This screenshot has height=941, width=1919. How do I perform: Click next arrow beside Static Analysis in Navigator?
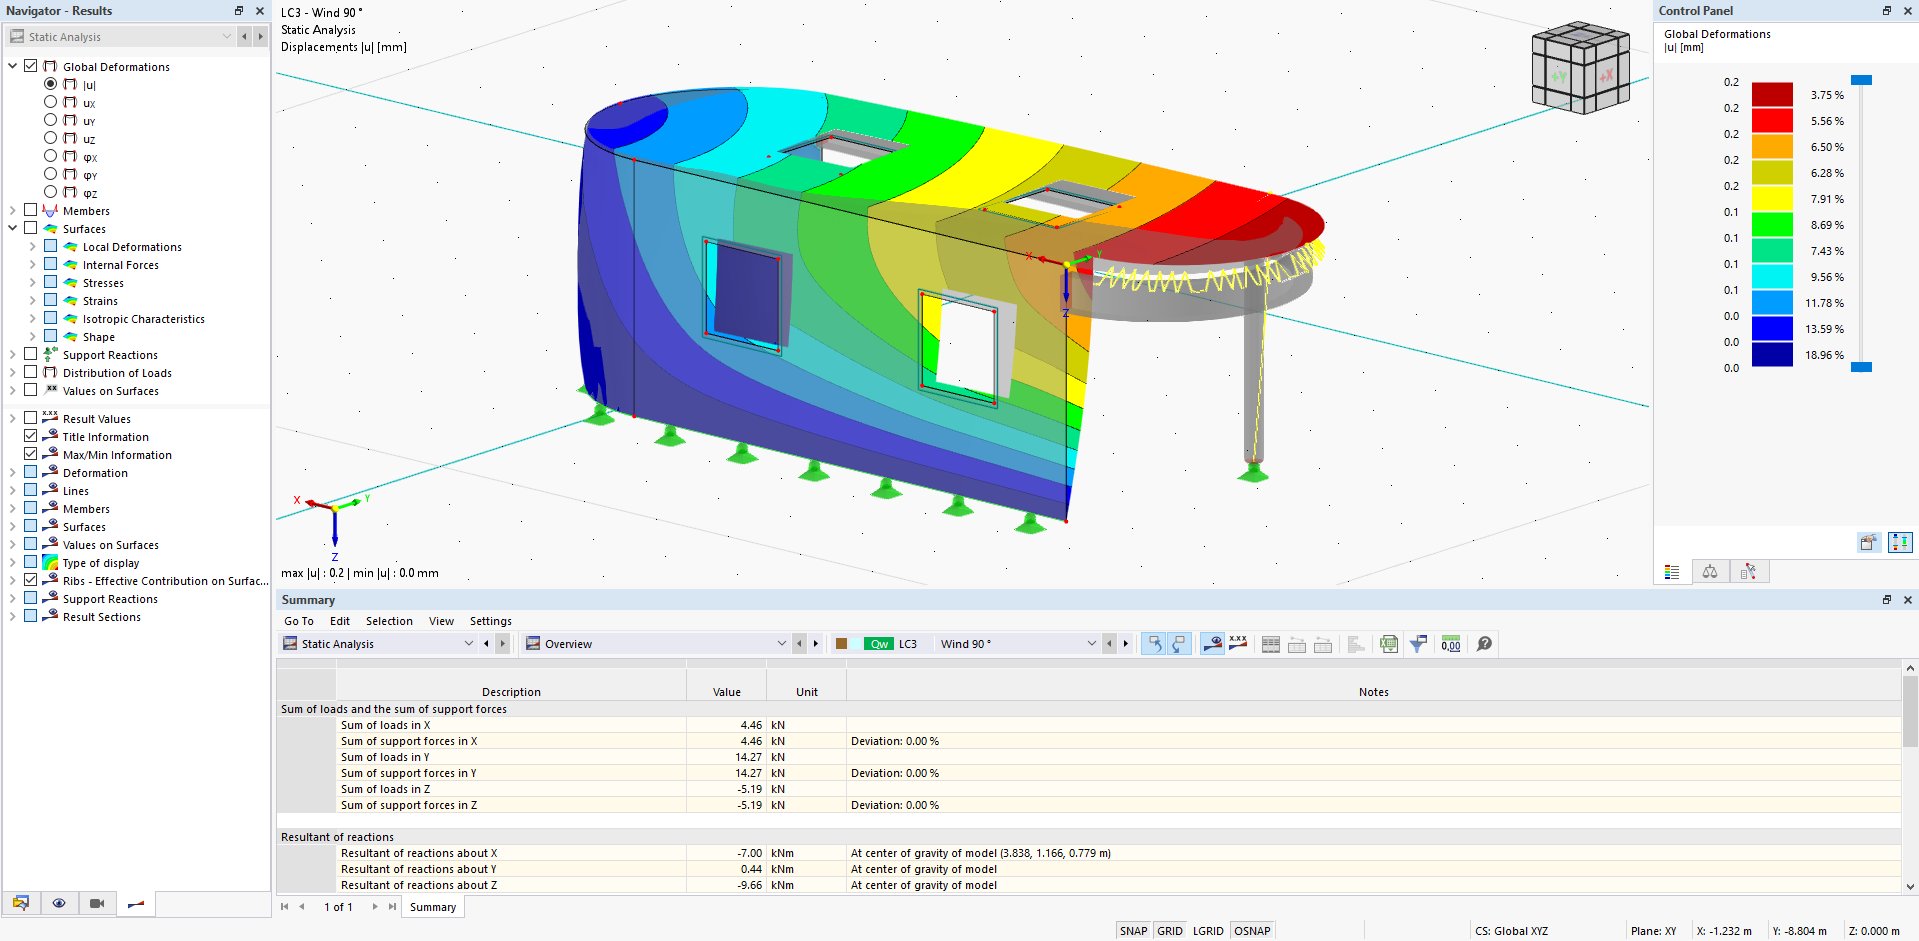pyautogui.click(x=260, y=37)
